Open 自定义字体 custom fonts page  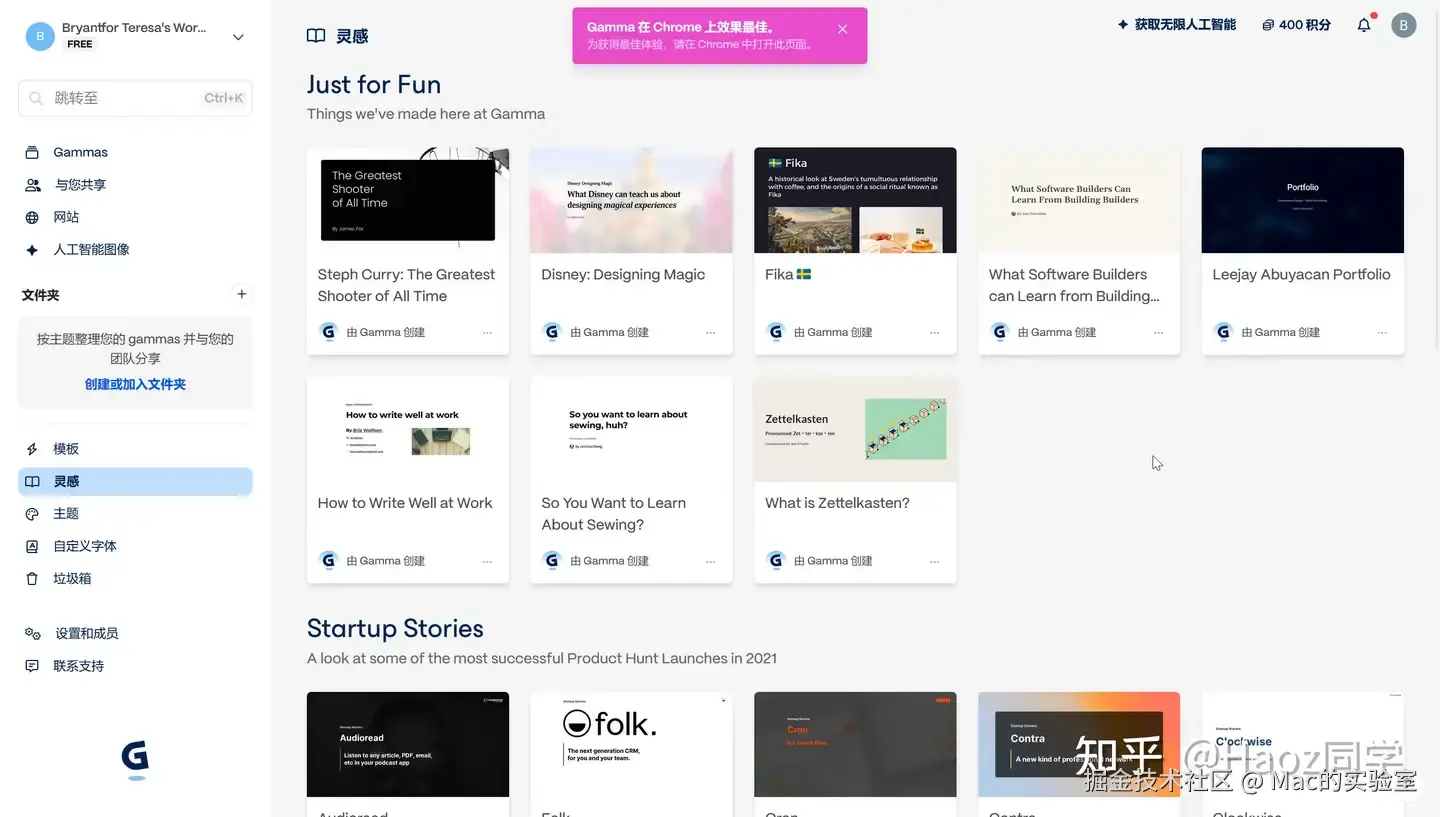tap(85, 546)
